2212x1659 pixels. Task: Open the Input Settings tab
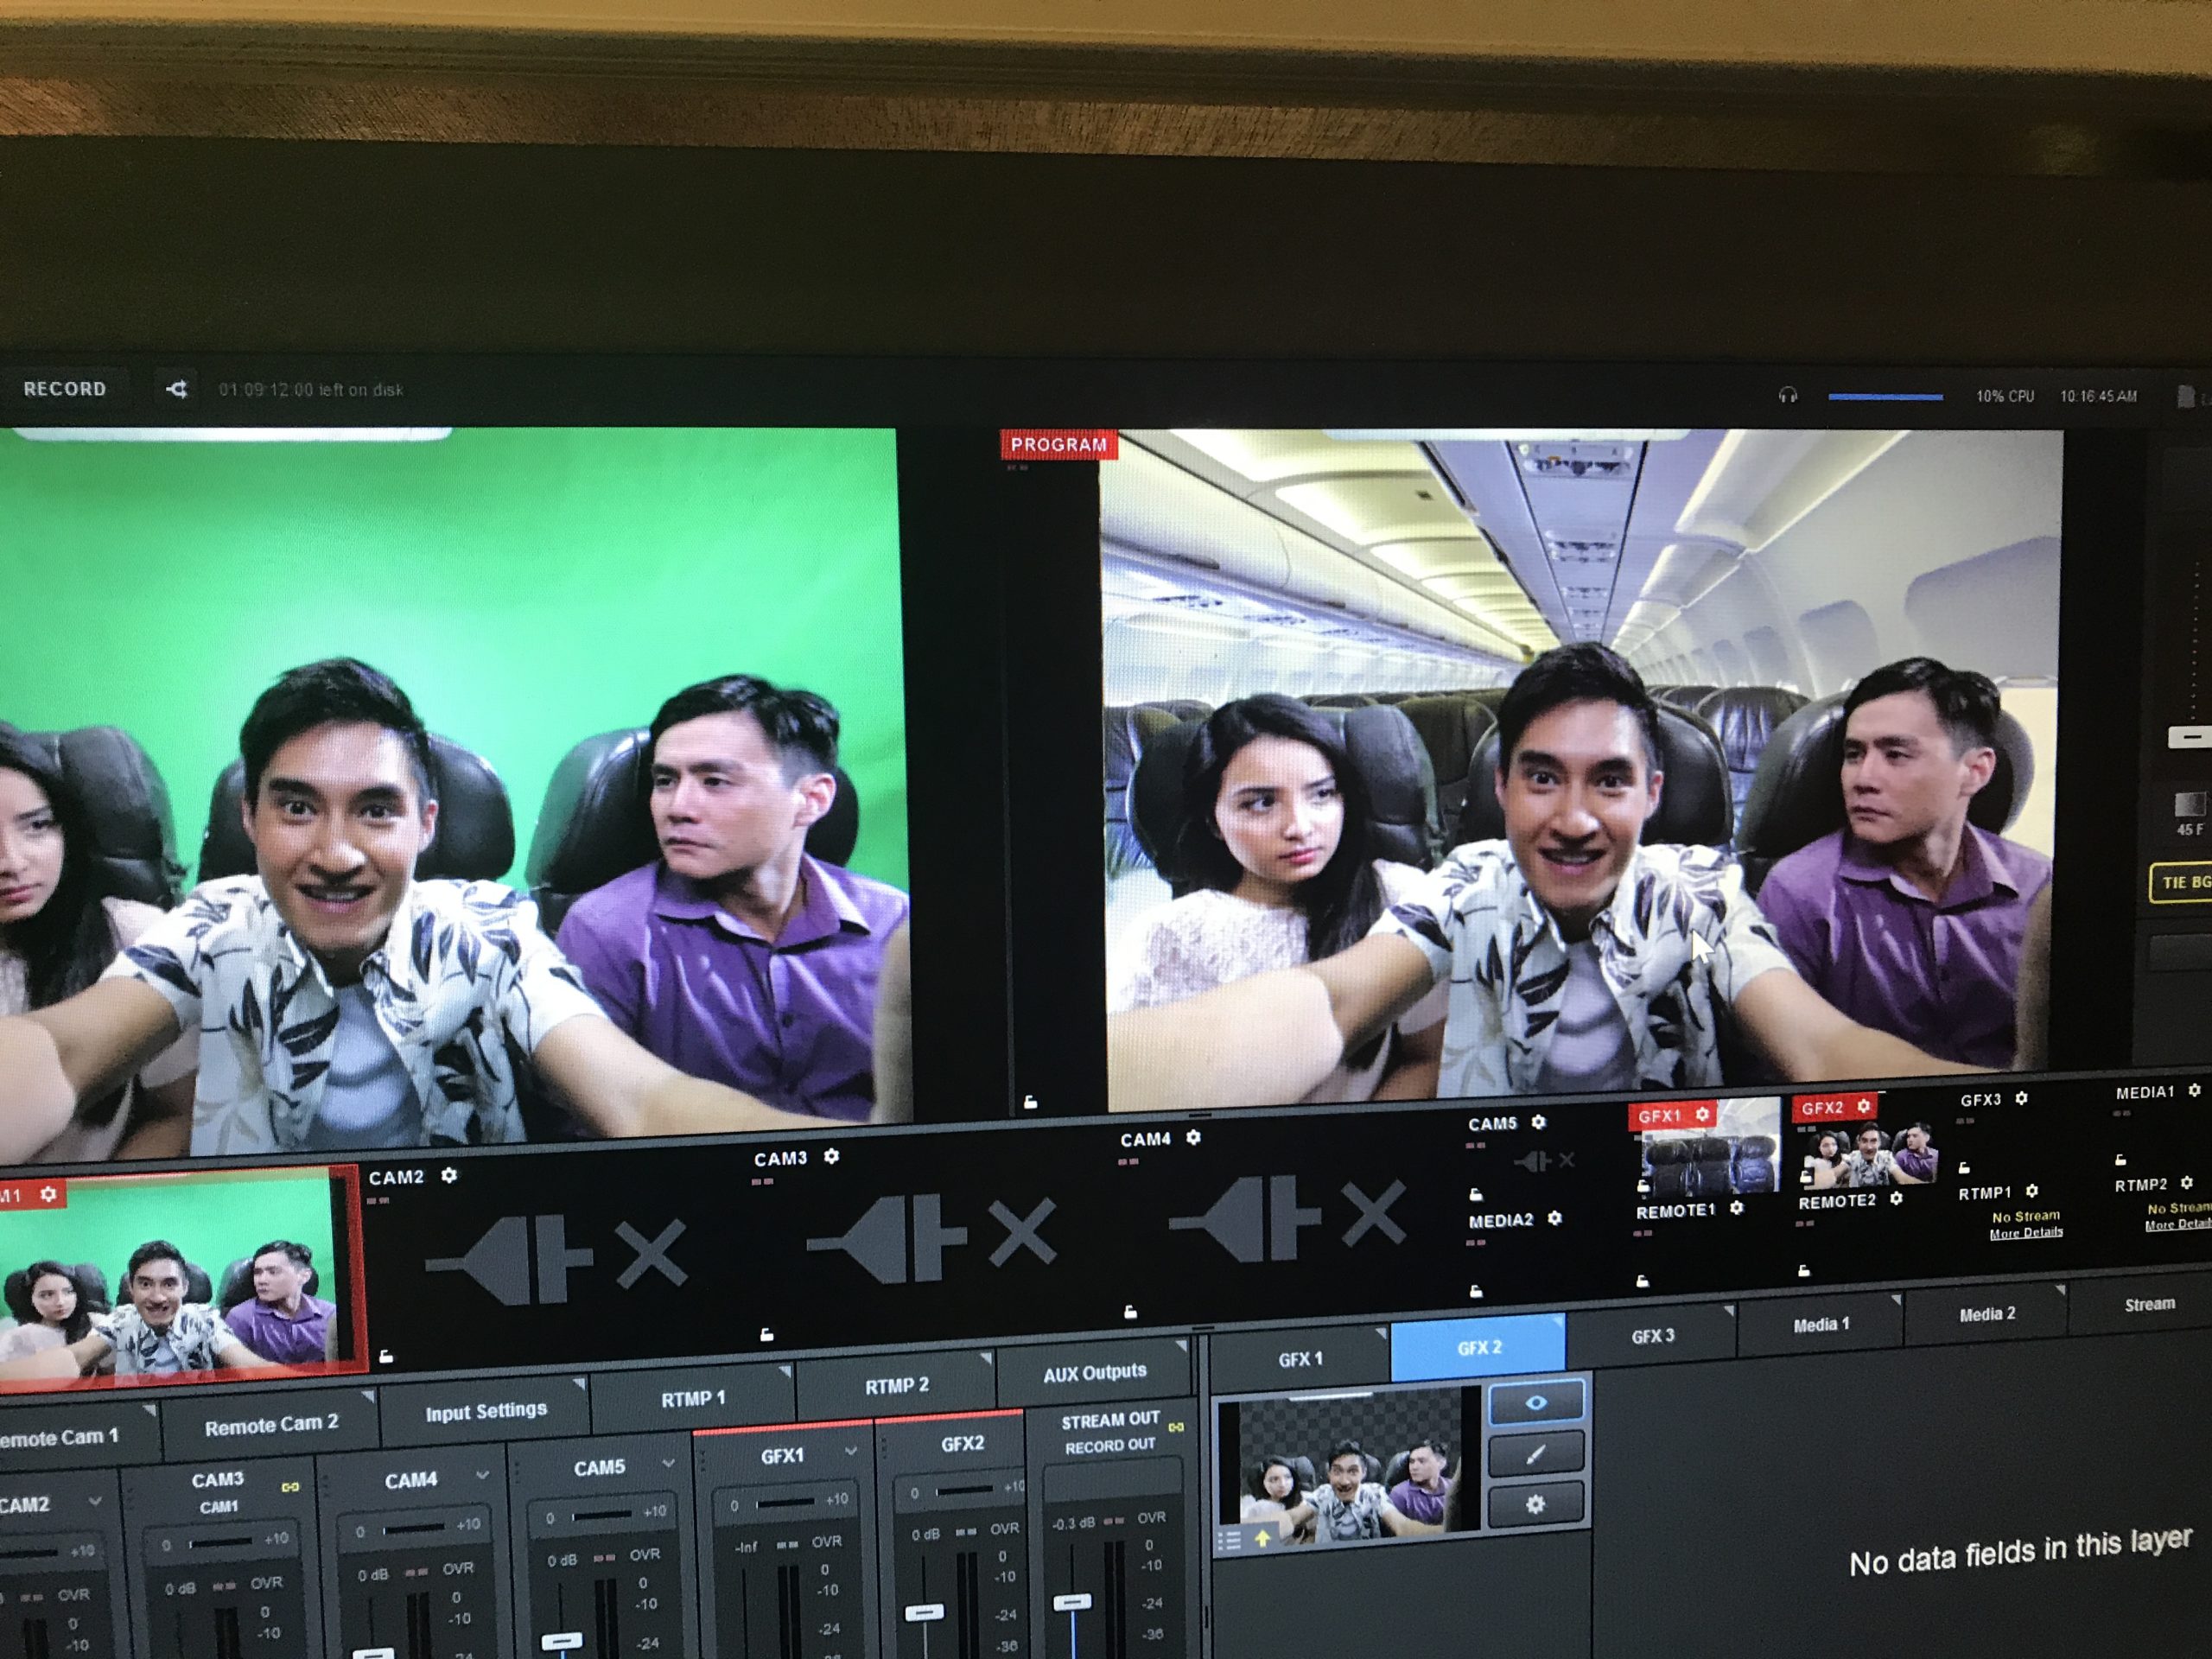coord(486,1411)
